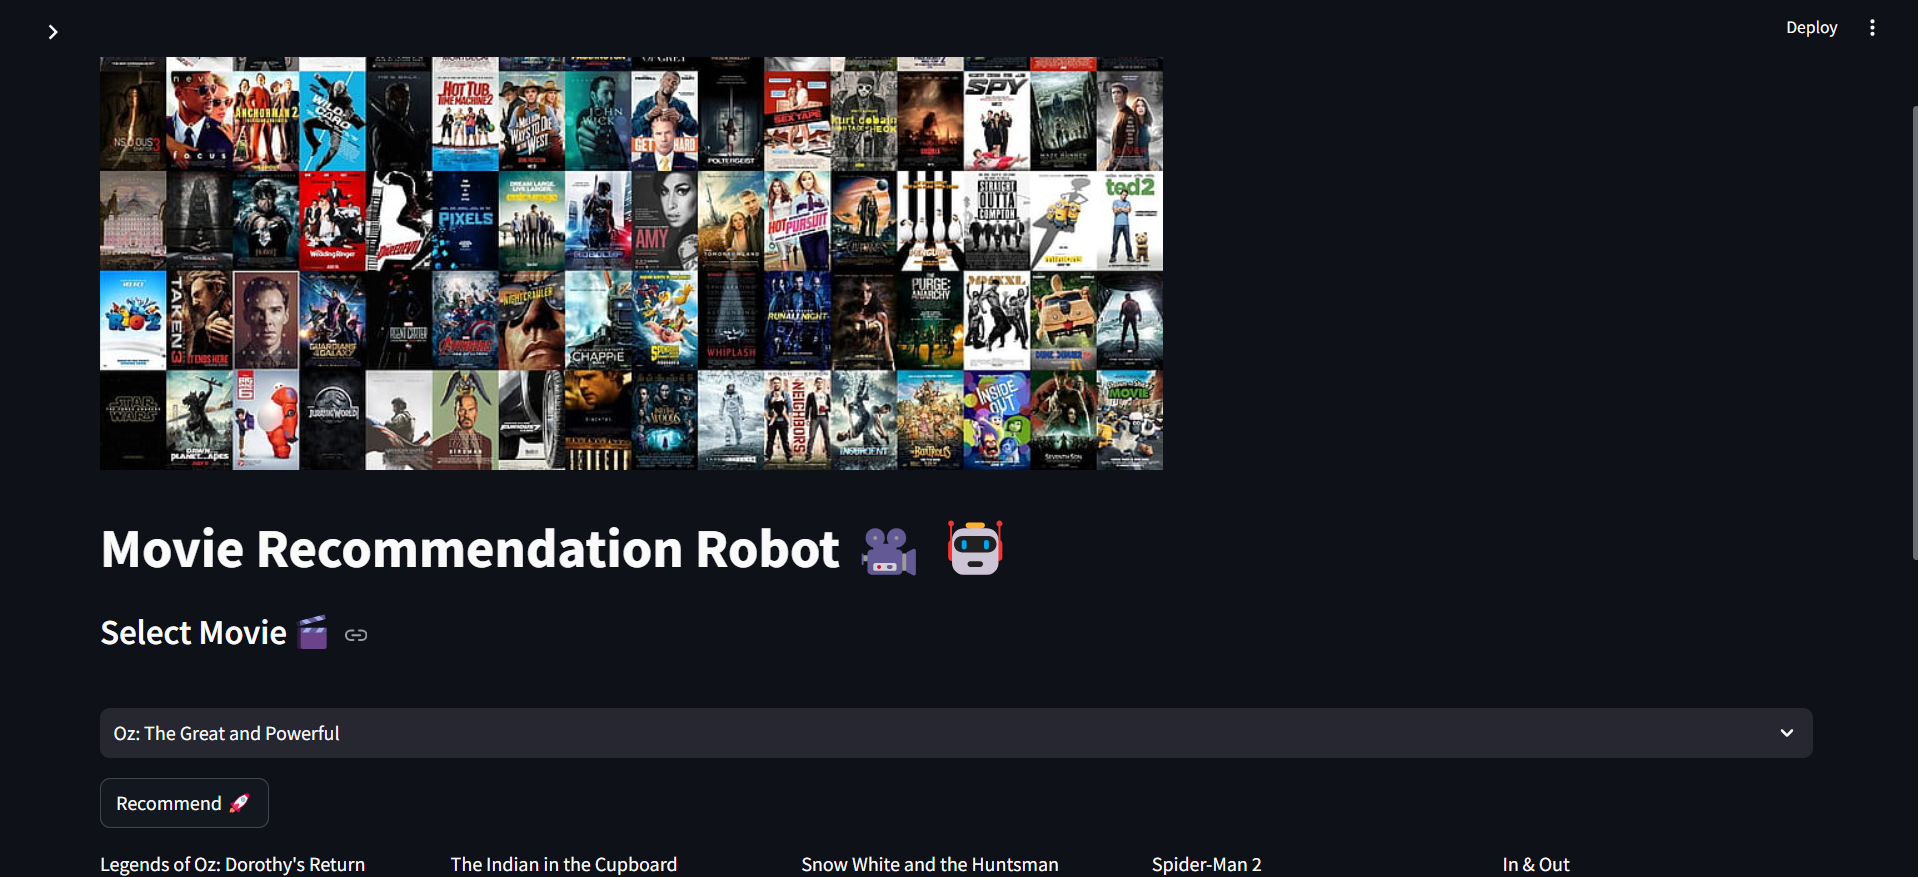Open the three-dot main menu

(1872, 28)
